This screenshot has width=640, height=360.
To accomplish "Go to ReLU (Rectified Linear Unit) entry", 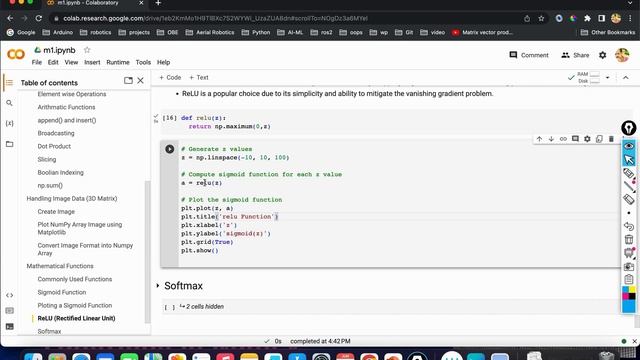I will point(76,318).
